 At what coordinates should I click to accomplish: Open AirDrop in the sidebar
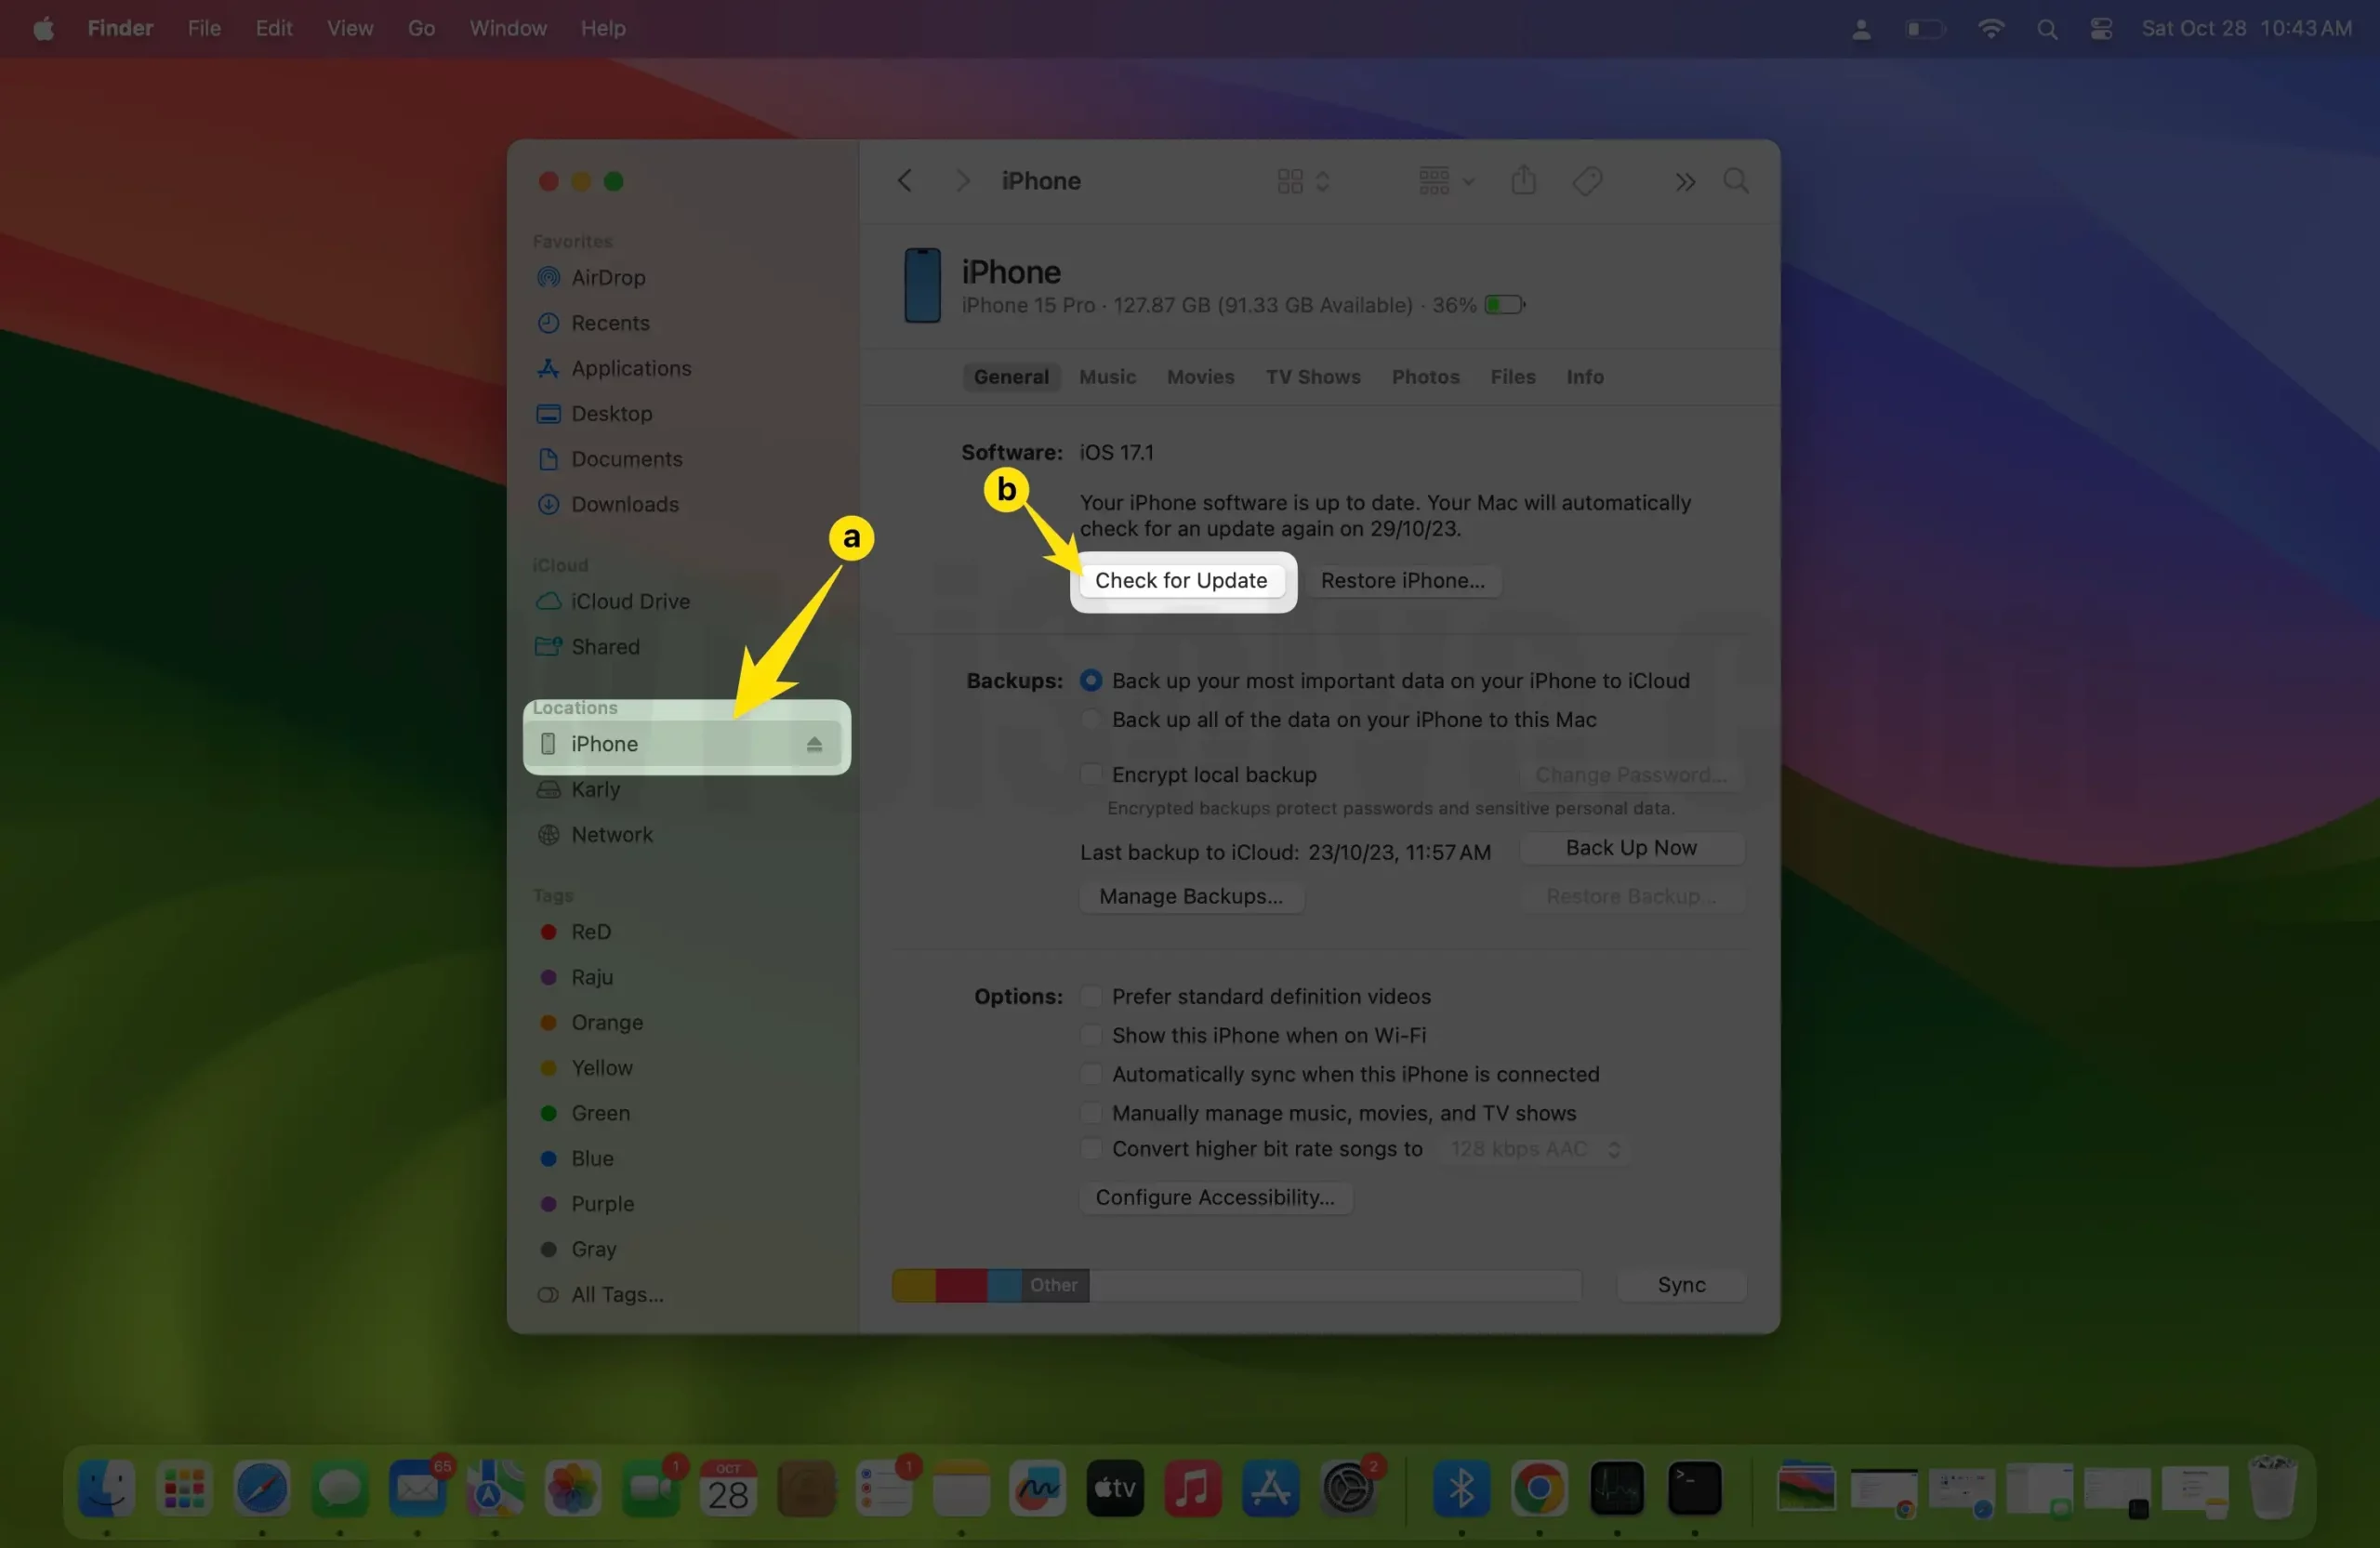tap(608, 277)
